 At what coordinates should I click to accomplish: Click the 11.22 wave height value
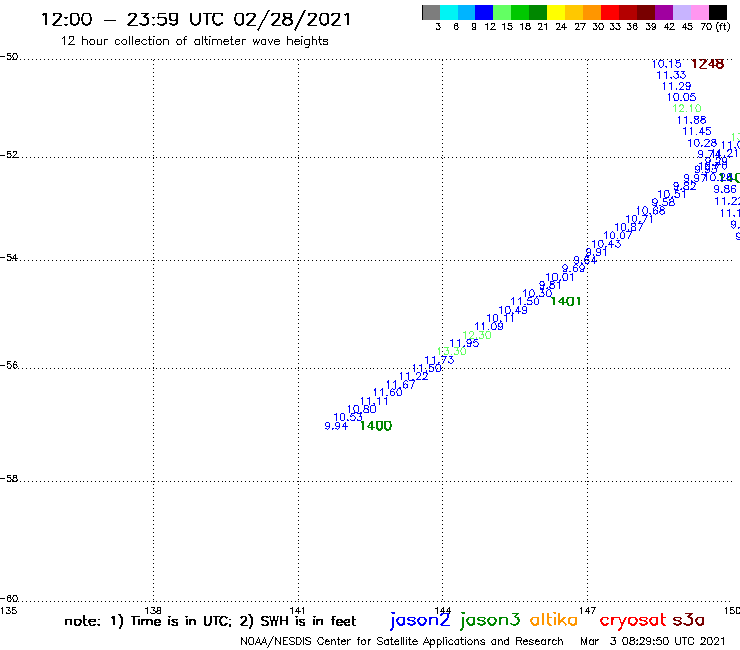pos(414,376)
